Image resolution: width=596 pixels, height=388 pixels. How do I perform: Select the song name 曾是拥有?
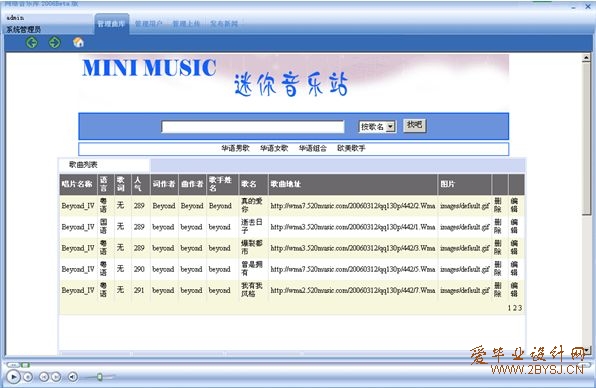[252, 269]
